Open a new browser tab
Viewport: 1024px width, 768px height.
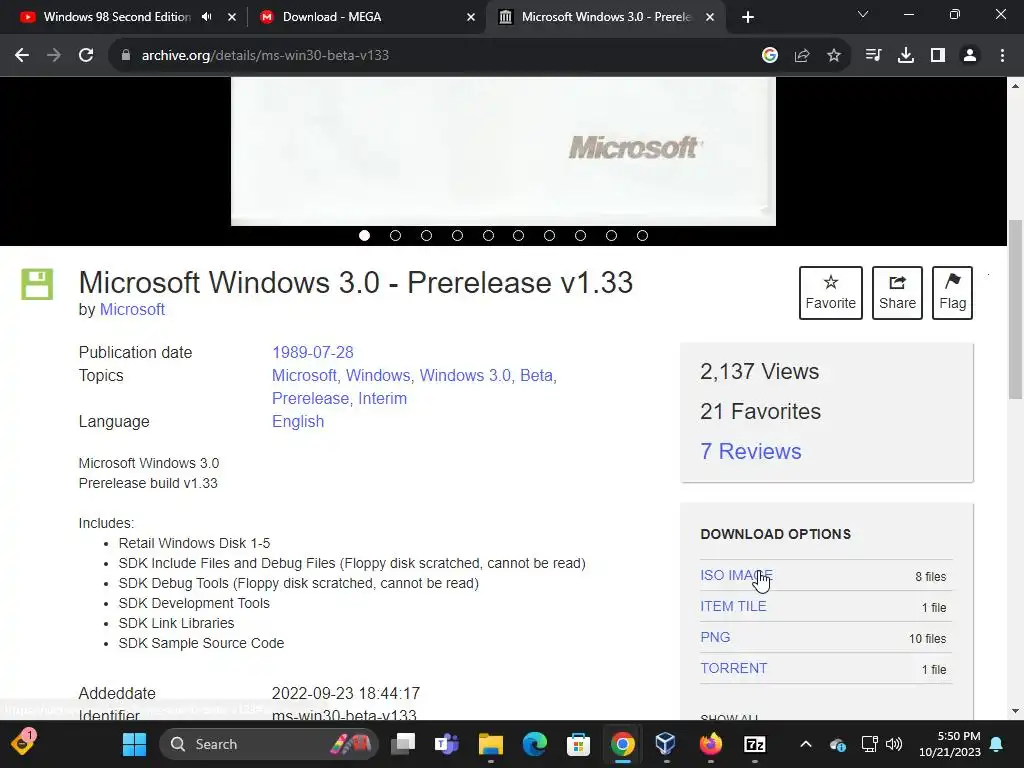coord(748,17)
